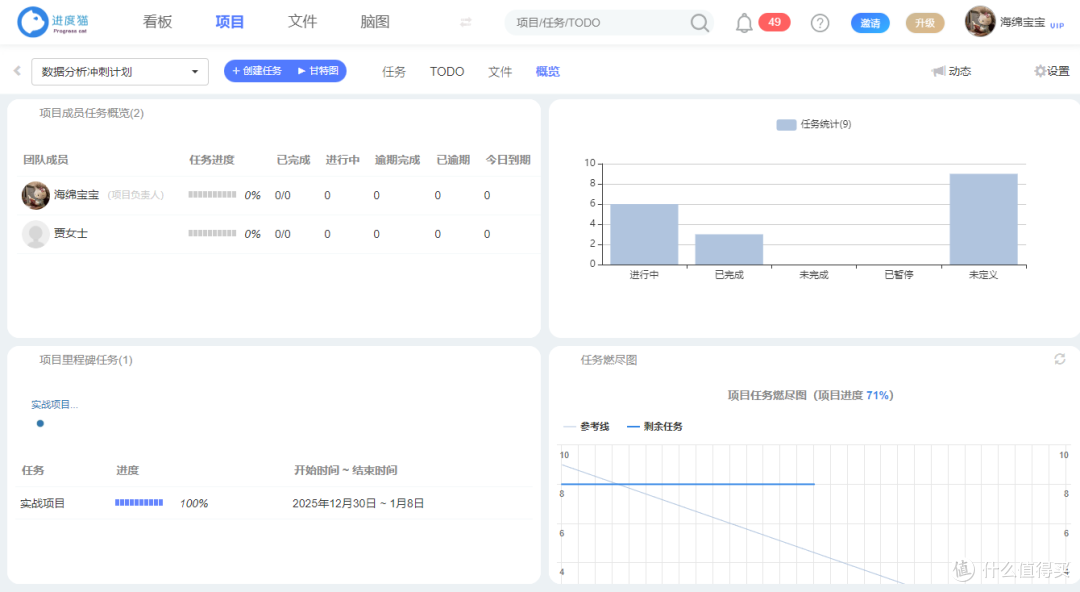
Task: Expand the 数据分析冲刺计划 project dropdown
Action: point(120,72)
